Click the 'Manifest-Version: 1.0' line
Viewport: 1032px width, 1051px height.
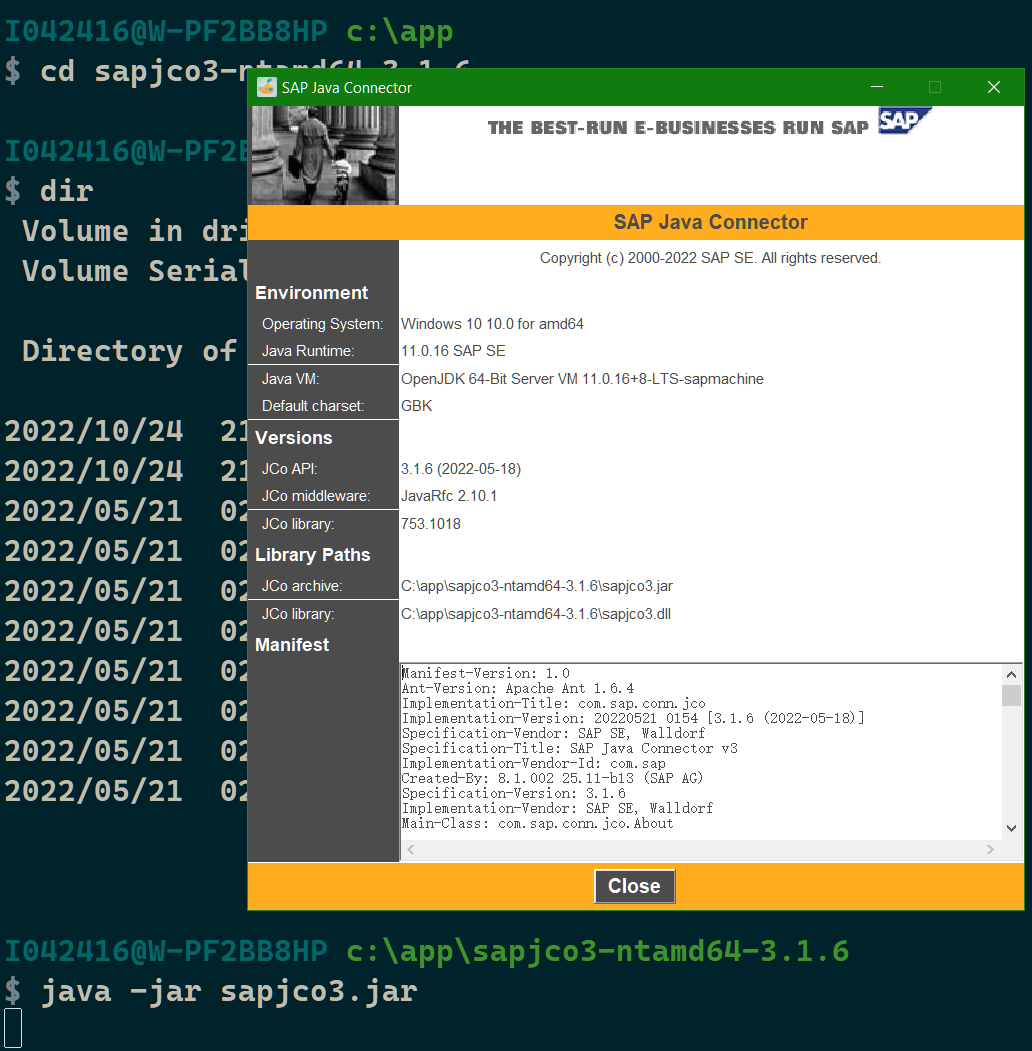pyautogui.click(x=486, y=673)
